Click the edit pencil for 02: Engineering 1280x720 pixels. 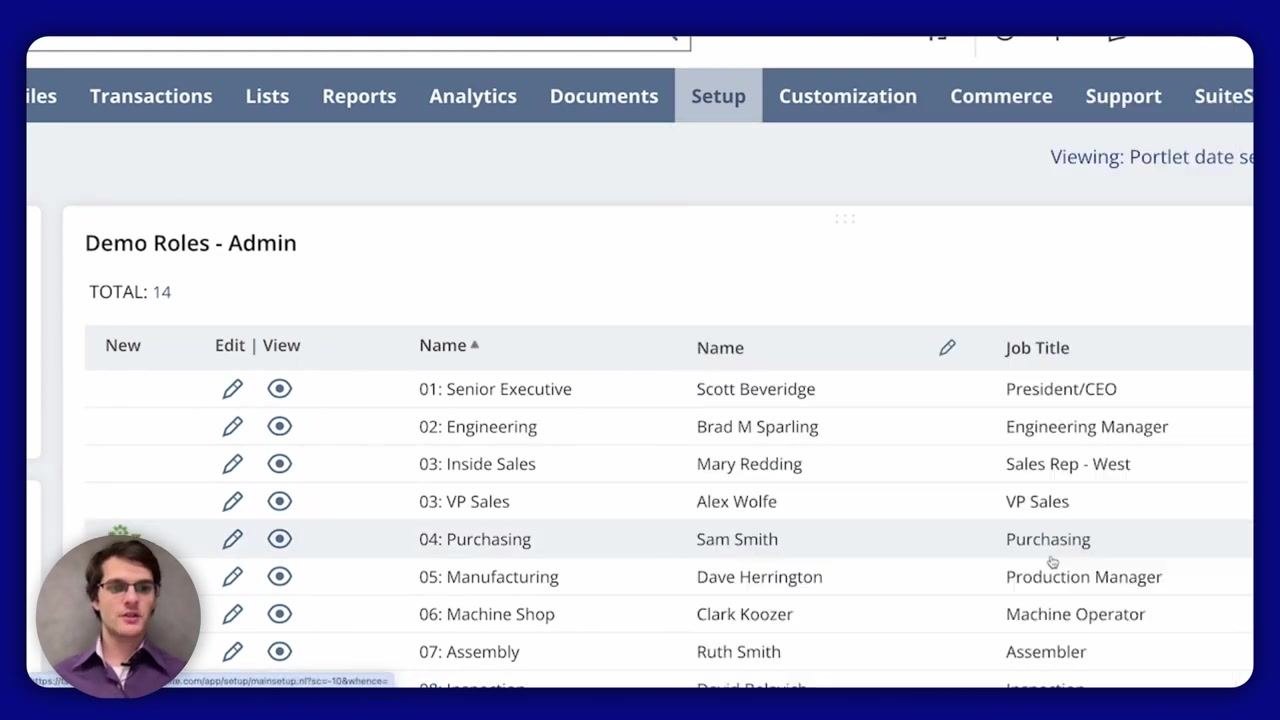click(232, 427)
